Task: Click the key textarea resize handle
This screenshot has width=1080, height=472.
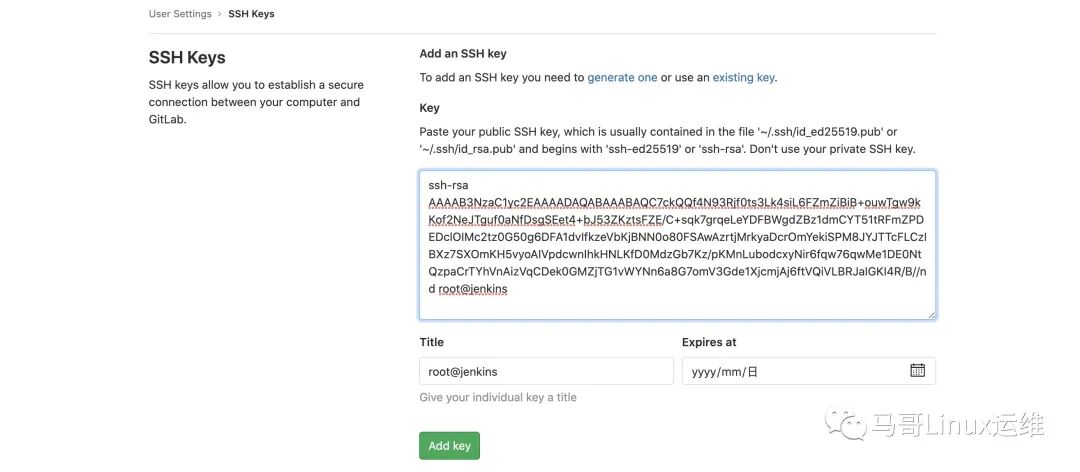Action: point(930,314)
